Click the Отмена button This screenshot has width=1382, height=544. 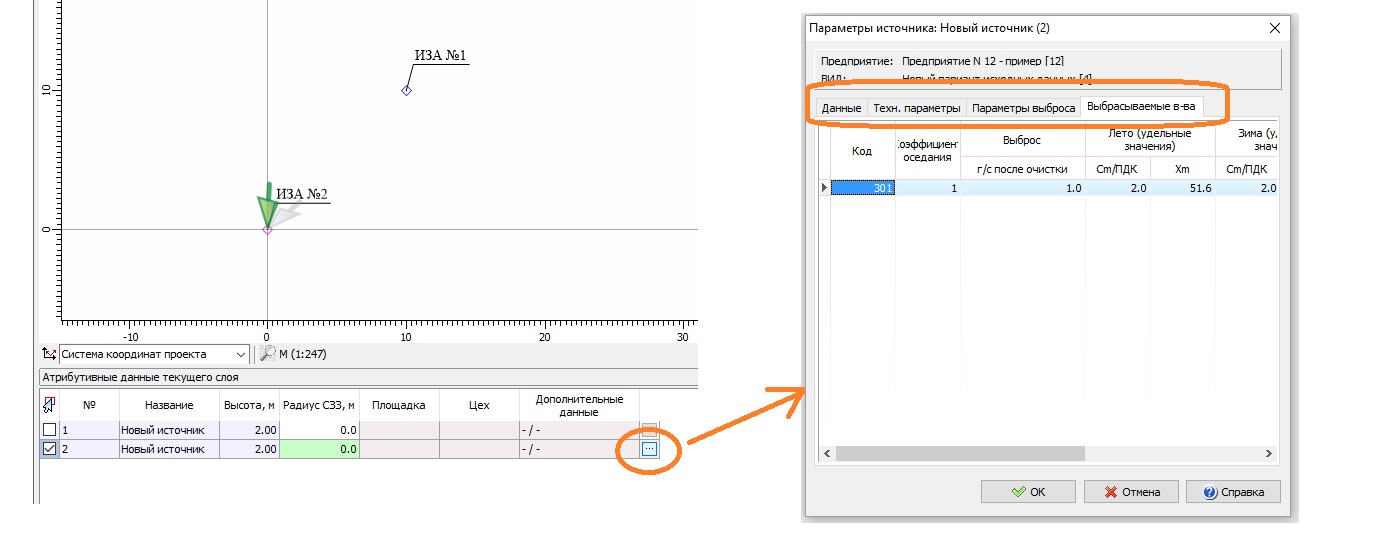coord(1128,492)
